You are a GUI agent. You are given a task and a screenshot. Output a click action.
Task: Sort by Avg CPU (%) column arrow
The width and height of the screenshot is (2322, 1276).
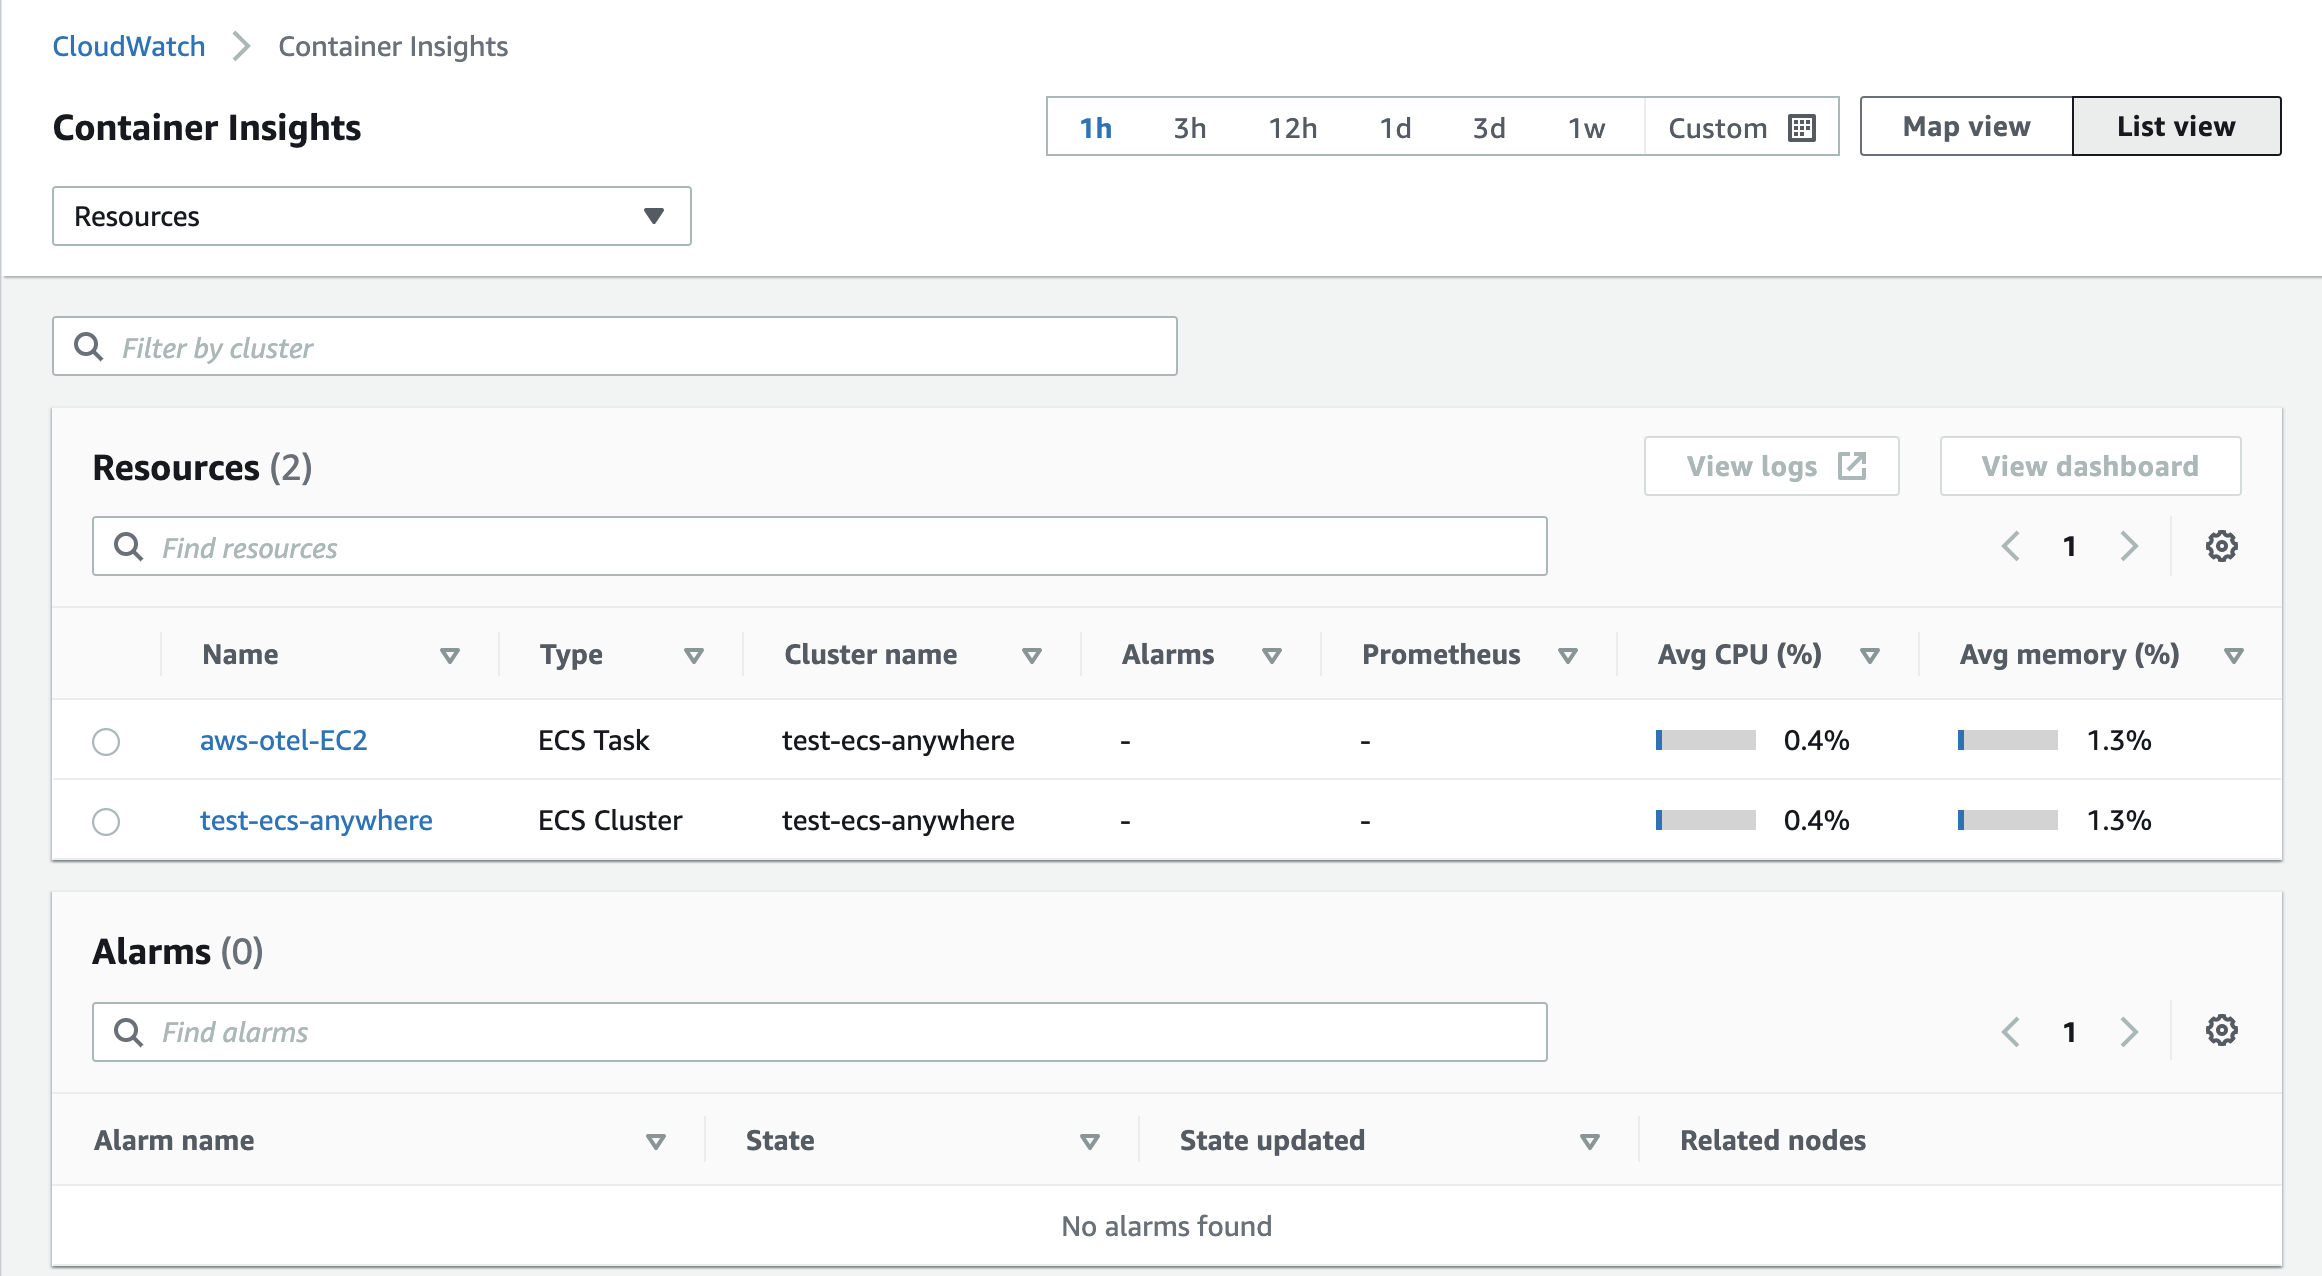click(x=1869, y=656)
